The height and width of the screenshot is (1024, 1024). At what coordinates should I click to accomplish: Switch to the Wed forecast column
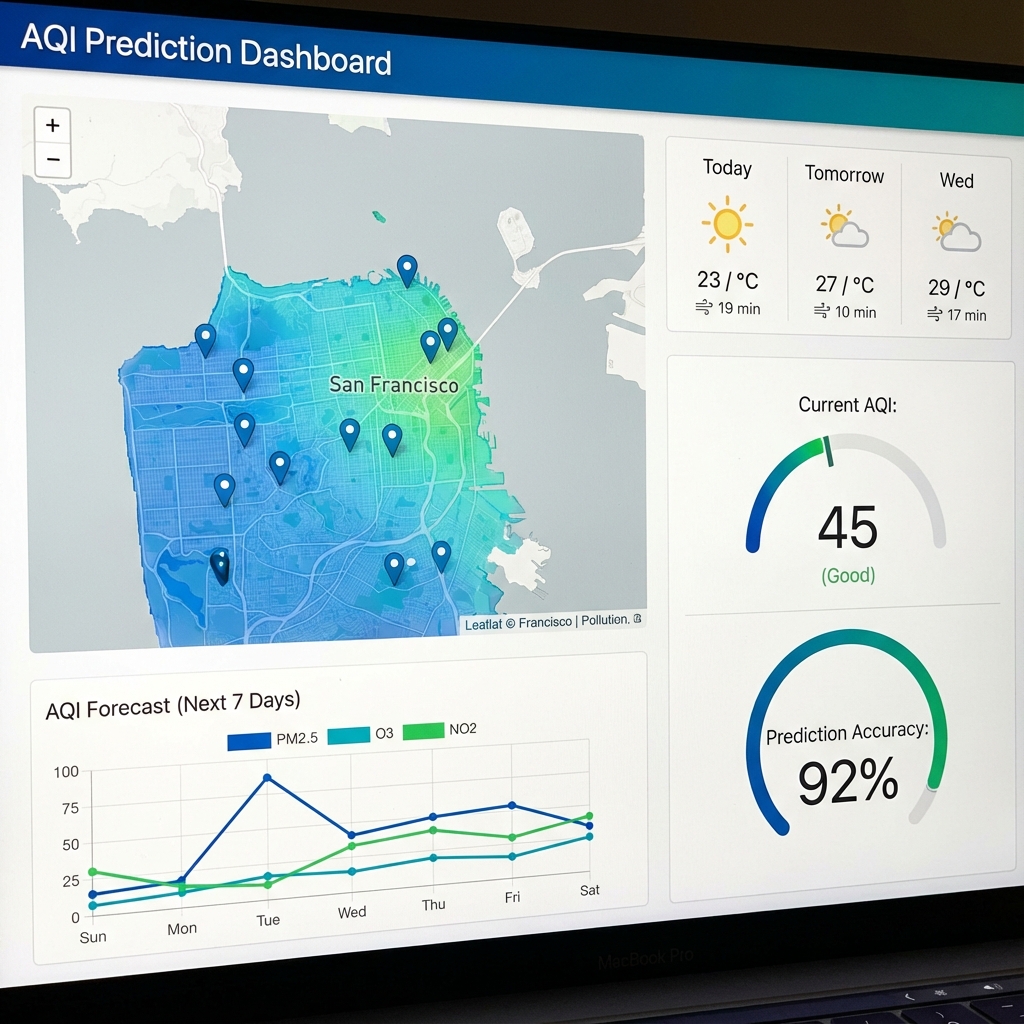956,245
